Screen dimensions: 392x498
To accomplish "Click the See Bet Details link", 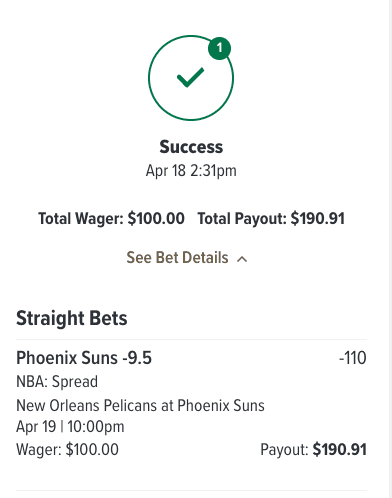I will point(177,258).
